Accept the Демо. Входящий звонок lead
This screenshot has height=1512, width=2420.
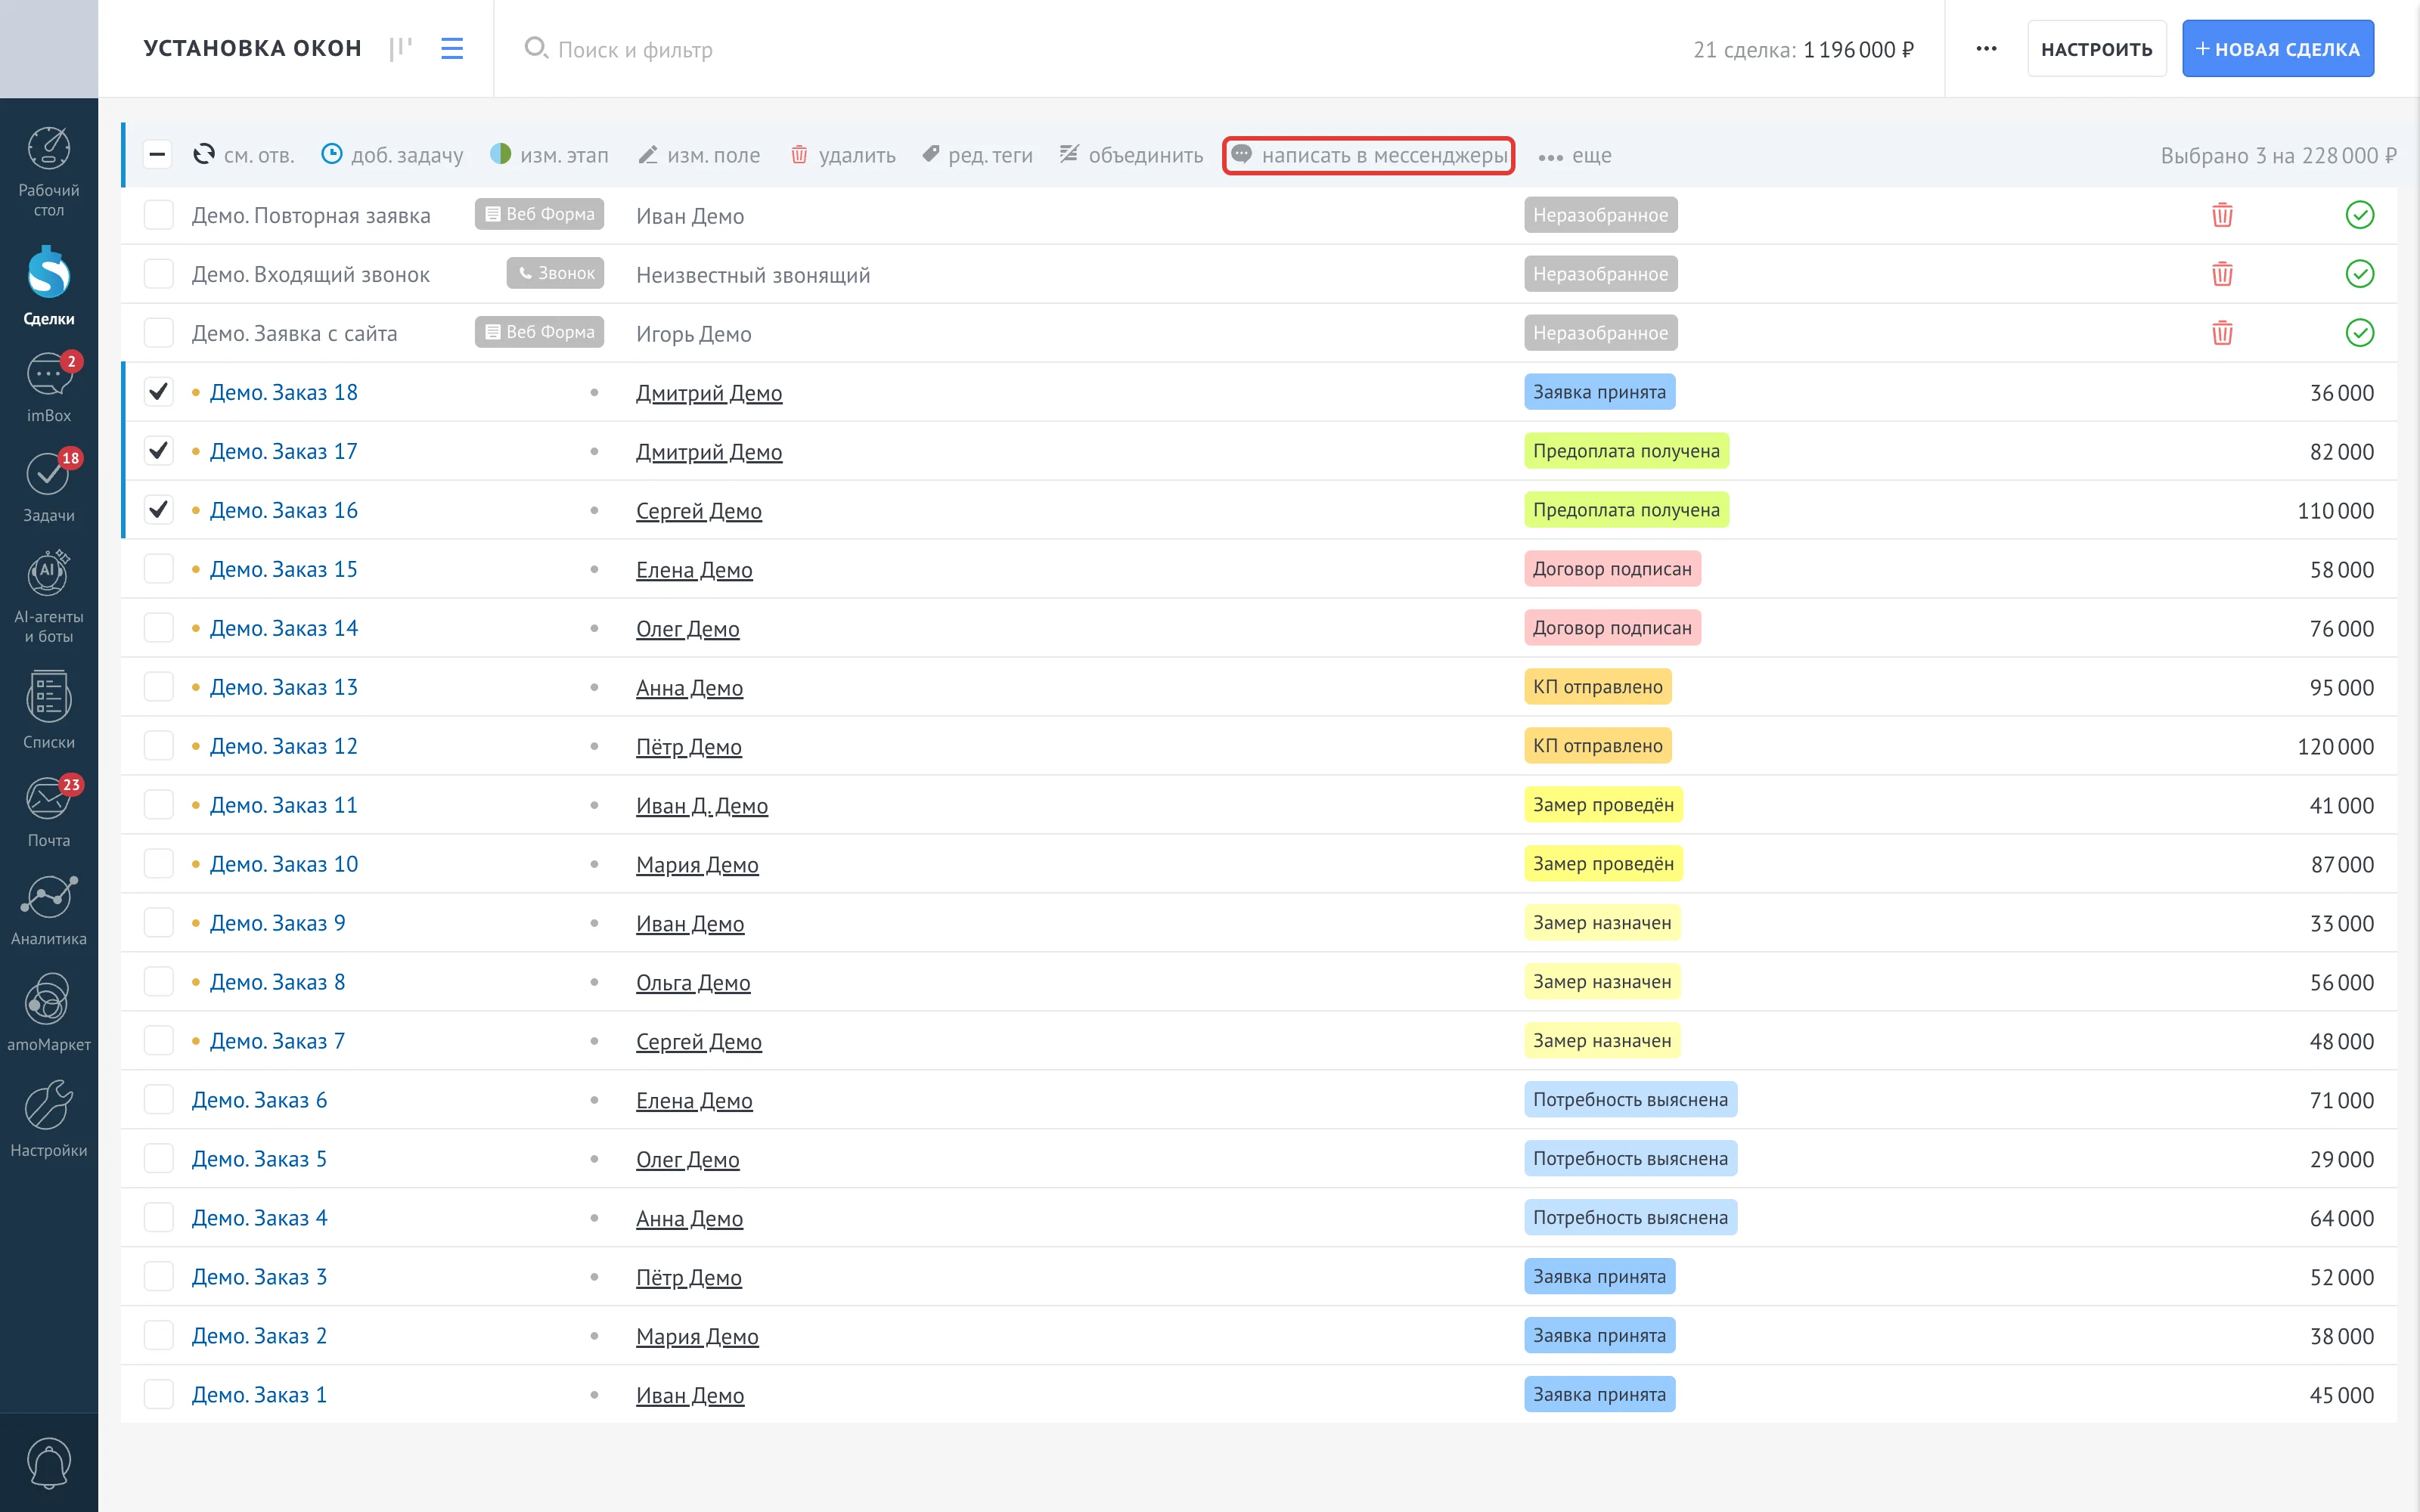click(x=2359, y=274)
